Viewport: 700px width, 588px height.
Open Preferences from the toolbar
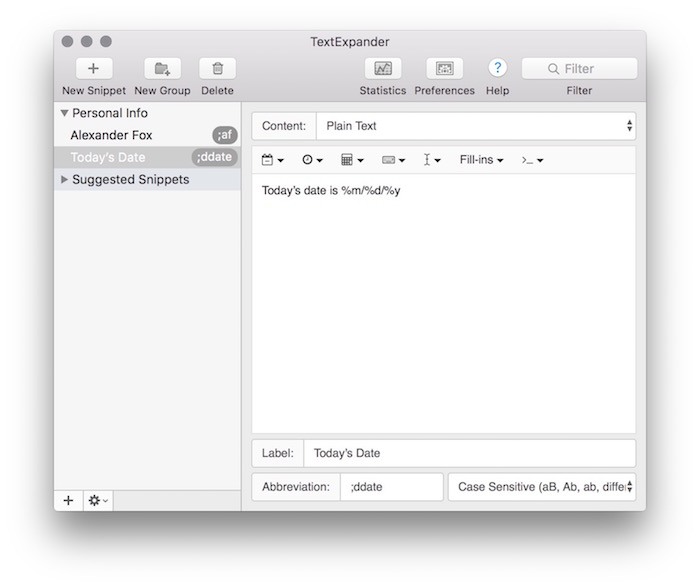[x=445, y=68]
